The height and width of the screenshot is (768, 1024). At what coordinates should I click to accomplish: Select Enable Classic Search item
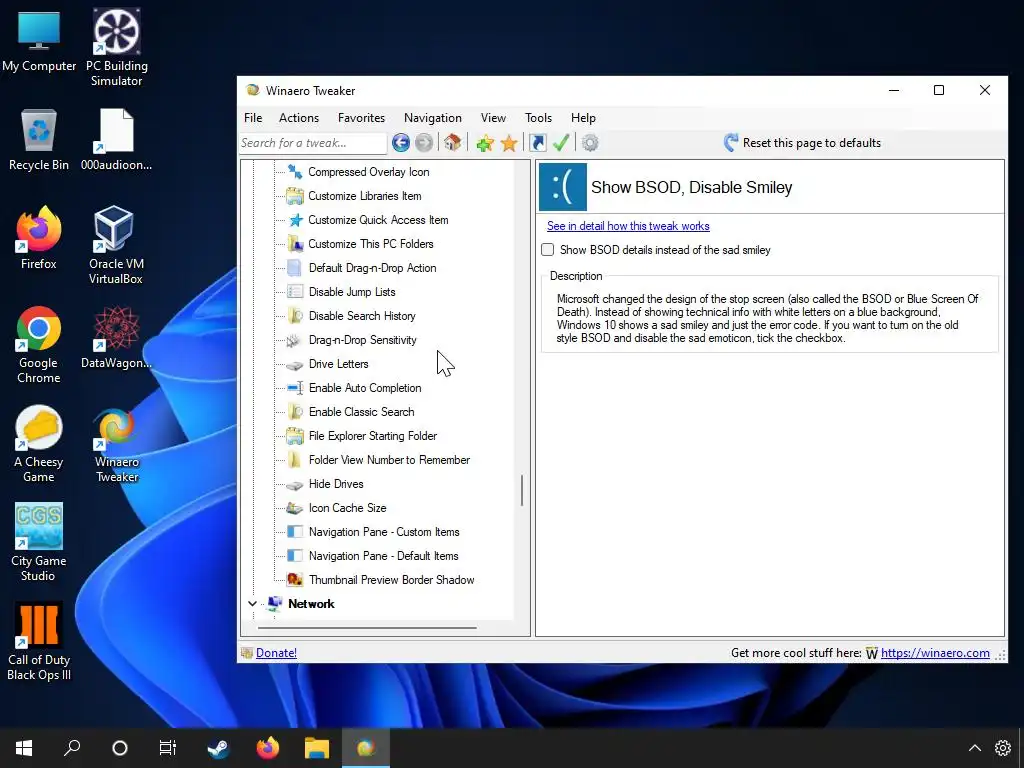pos(361,412)
